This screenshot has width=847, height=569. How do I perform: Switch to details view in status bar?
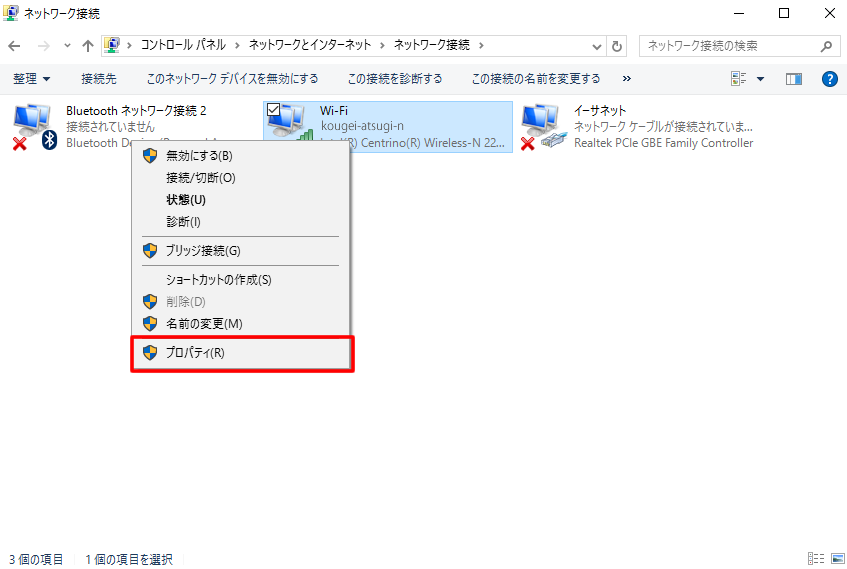pyautogui.click(x=815, y=559)
